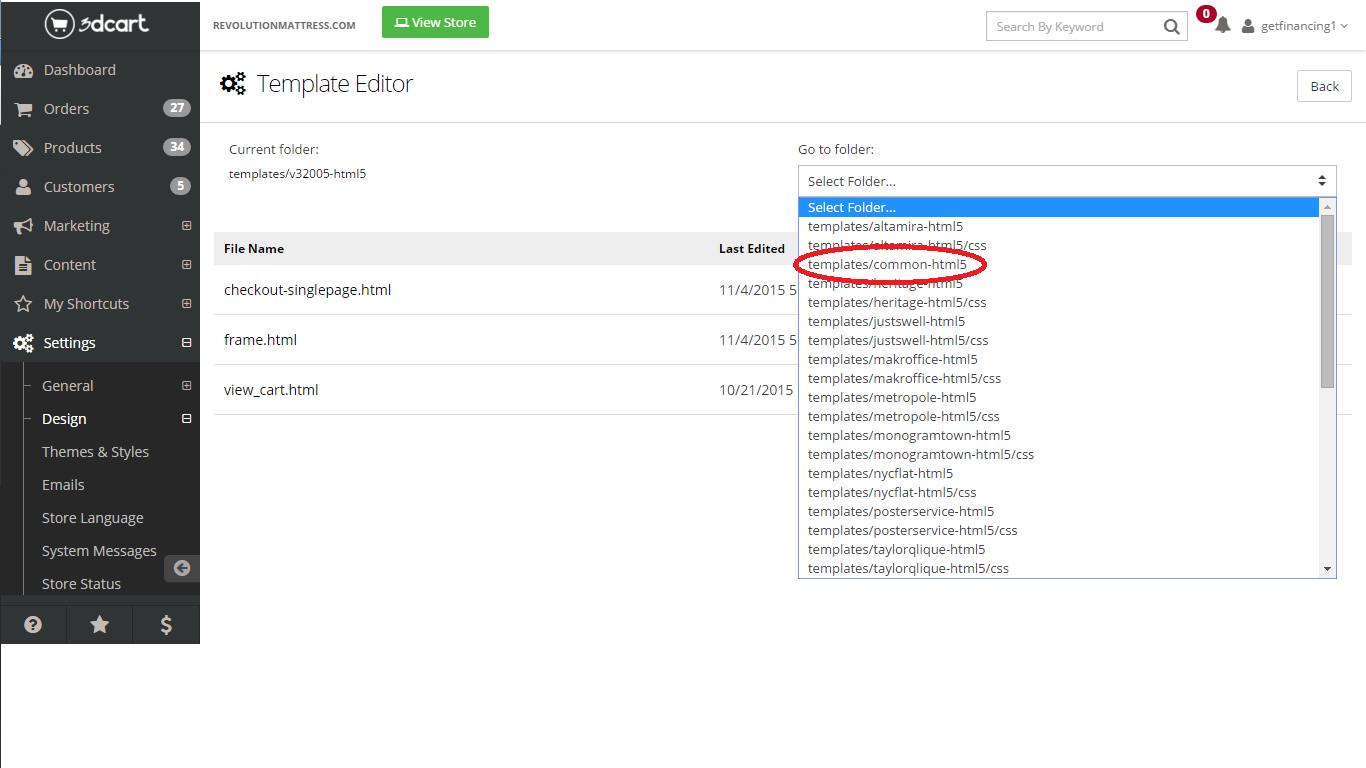The width and height of the screenshot is (1366, 768).
Task: Click the user avatar icon
Action: (x=1247, y=27)
